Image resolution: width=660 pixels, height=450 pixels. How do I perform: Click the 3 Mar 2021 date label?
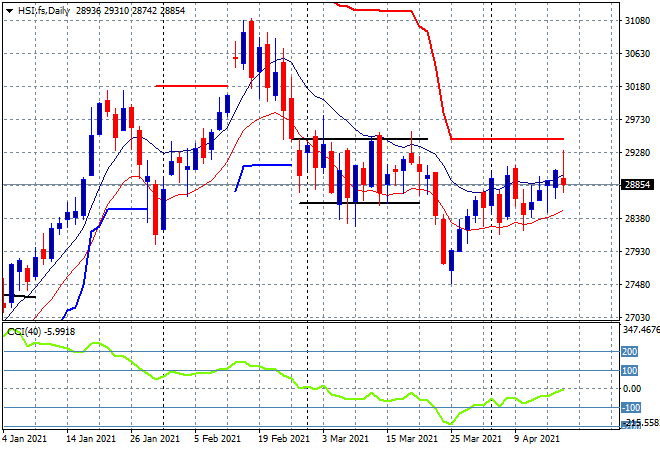click(346, 439)
